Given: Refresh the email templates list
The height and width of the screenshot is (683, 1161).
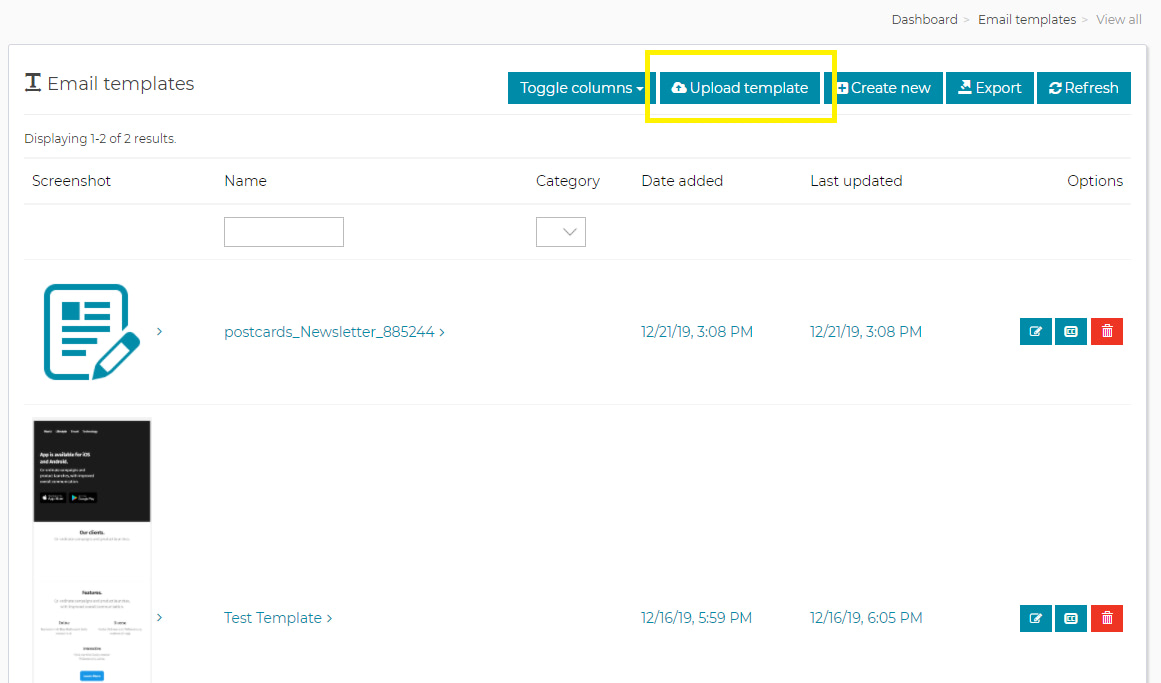Looking at the screenshot, I should click(1083, 87).
